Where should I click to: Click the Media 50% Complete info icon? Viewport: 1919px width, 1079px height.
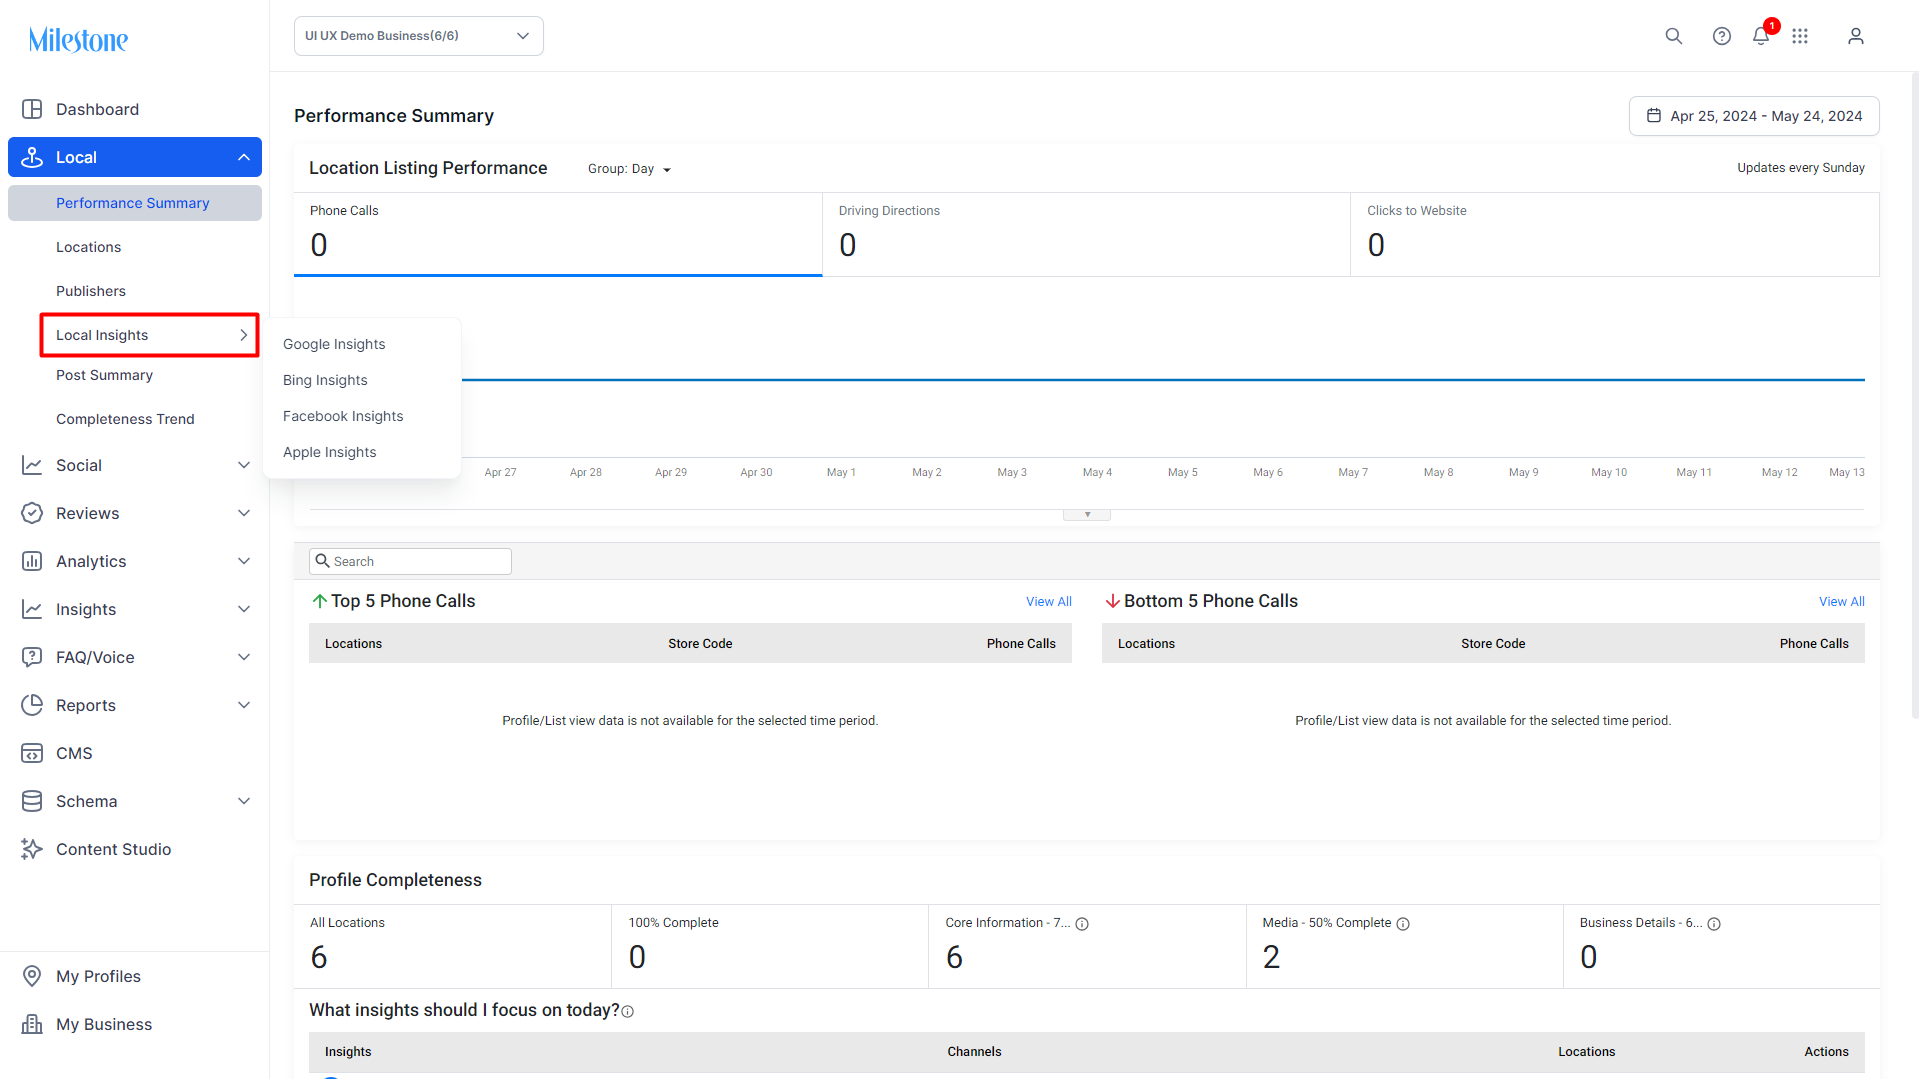(1403, 924)
